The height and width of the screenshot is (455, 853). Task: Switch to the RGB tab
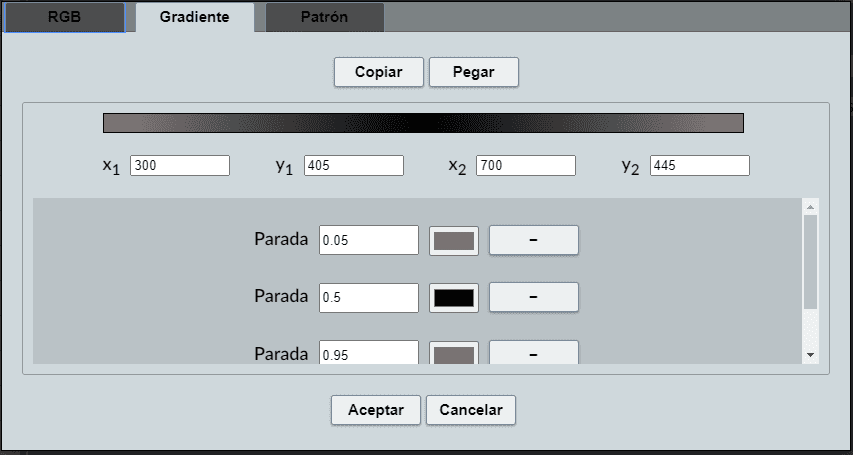64,17
